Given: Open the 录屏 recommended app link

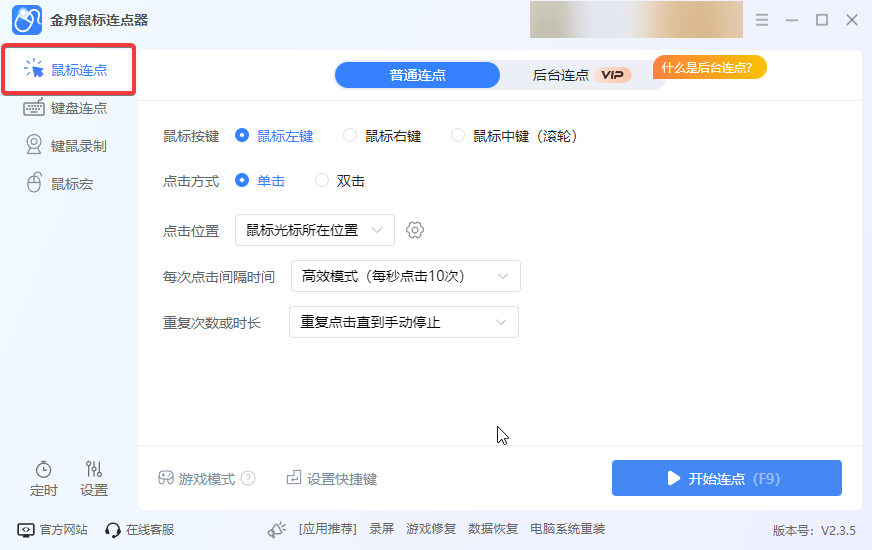Looking at the screenshot, I should (382, 529).
